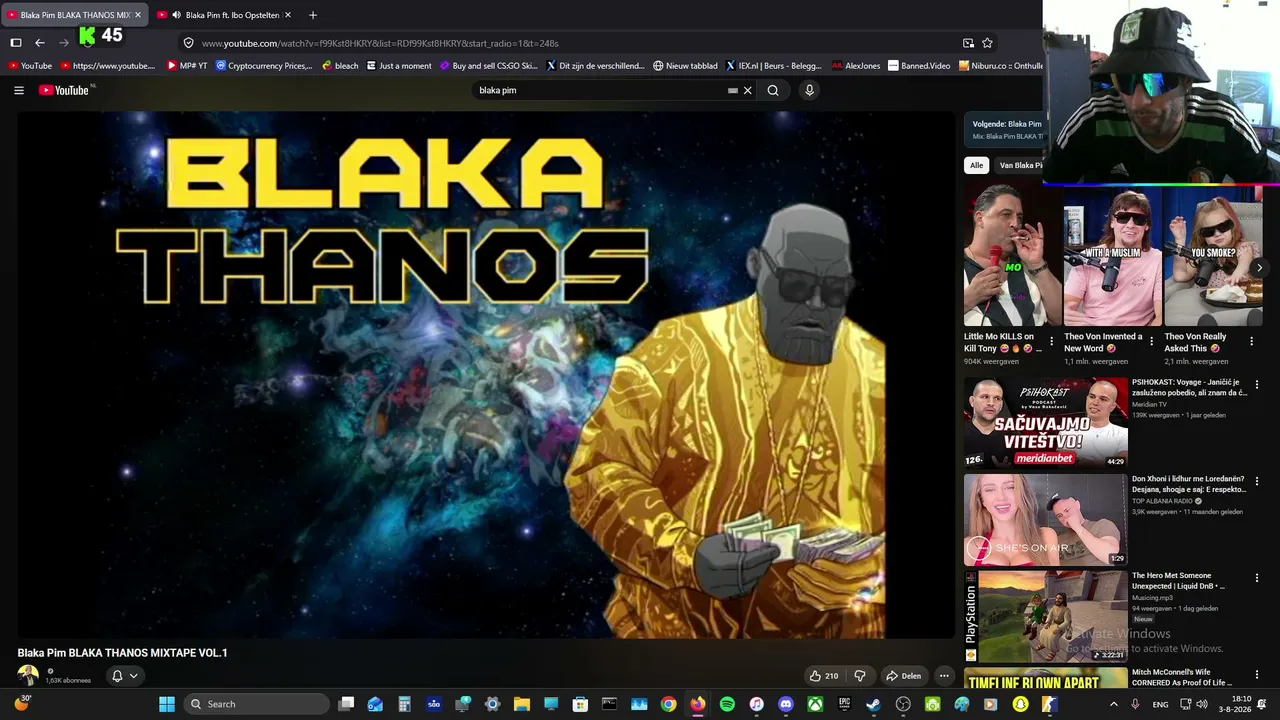Expand notification options chevron beside the bell
Image resolution: width=1280 pixels, height=720 pixels.
point(133,676)
